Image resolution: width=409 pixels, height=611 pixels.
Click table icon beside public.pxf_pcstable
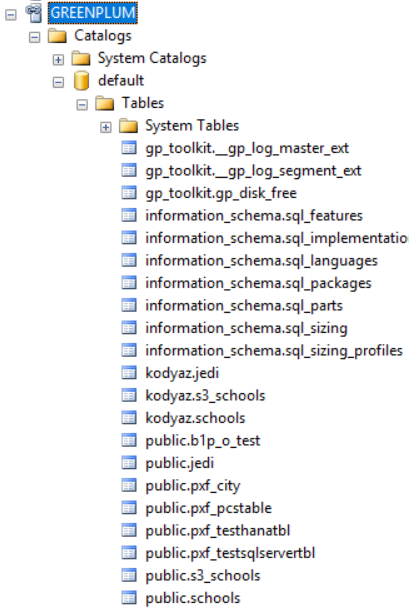[x=129, y=508]
